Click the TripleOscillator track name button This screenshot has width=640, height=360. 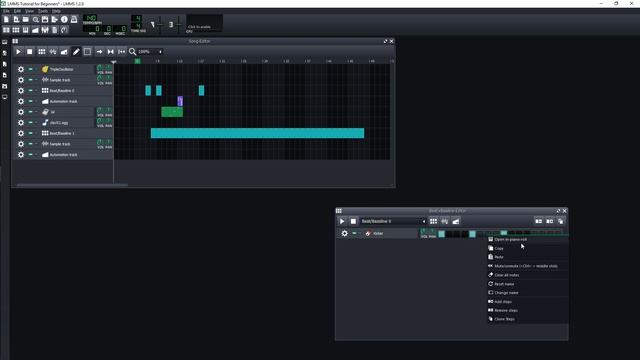coord(67,69)
